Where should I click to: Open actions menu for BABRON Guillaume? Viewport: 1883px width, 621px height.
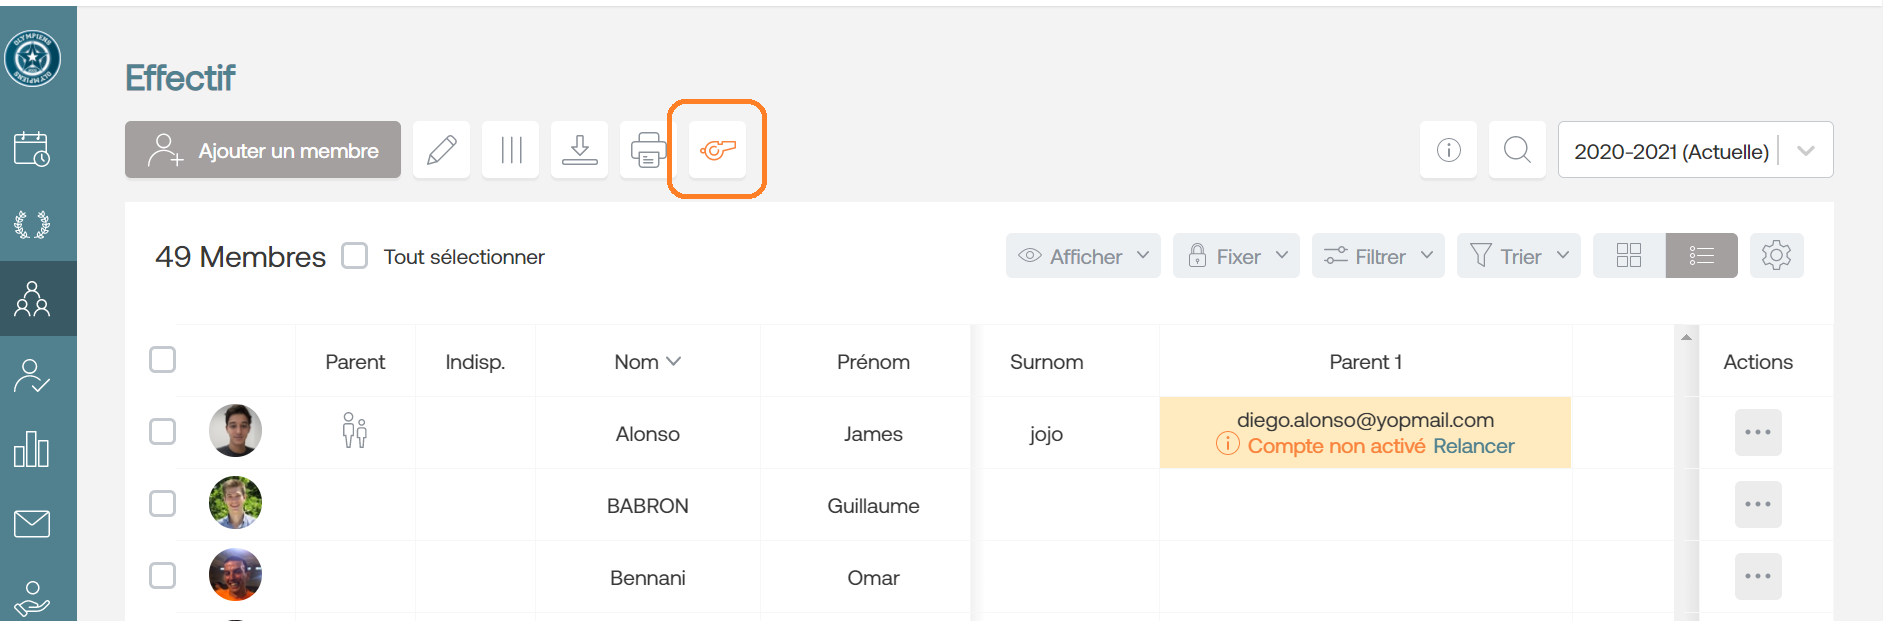tap(1758, 505)
